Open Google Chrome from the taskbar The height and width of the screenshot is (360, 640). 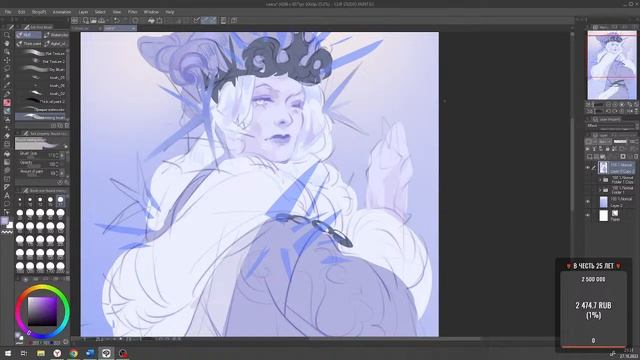(x=73, y=353)
